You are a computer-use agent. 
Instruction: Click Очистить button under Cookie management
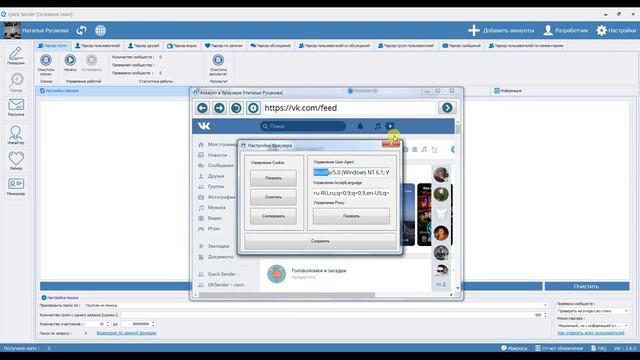tap(273, 197)
